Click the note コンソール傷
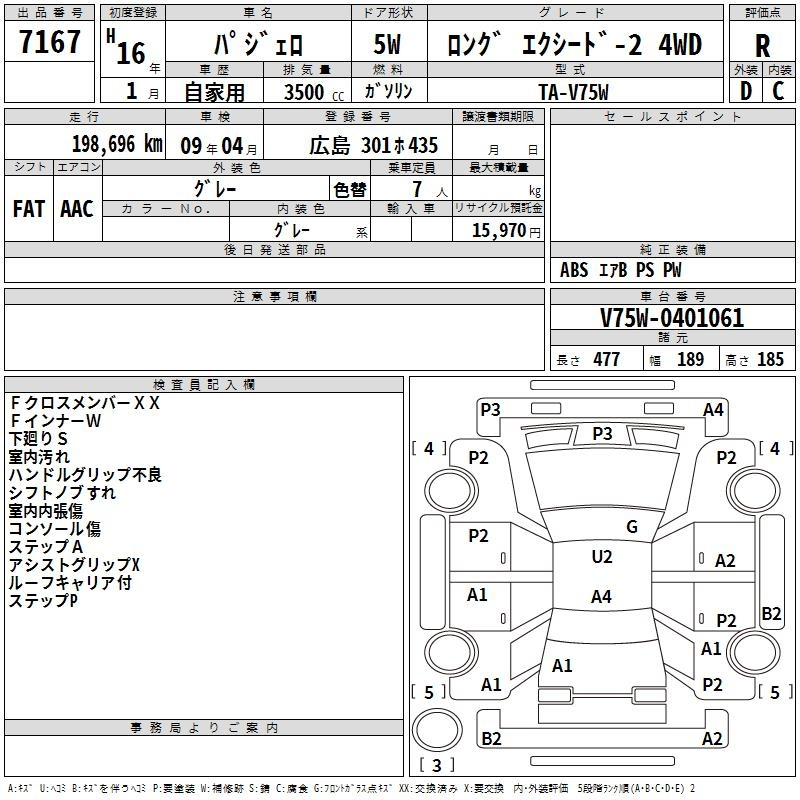800x800 pixels. pos(55,529)
